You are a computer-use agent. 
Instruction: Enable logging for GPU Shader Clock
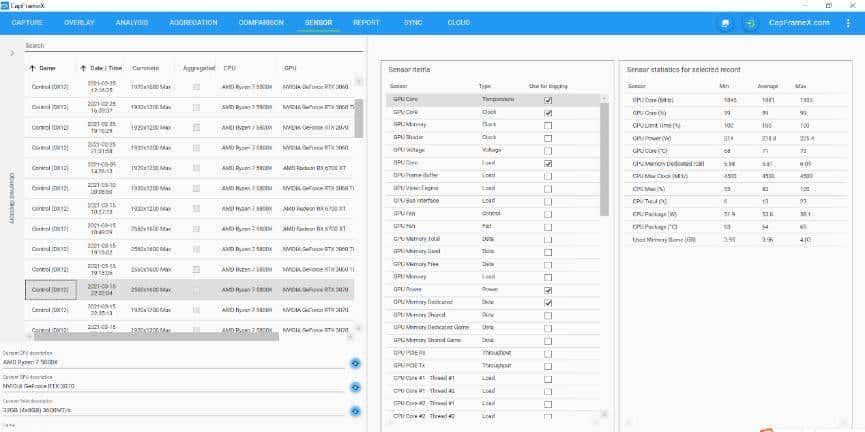coord(548,138)
